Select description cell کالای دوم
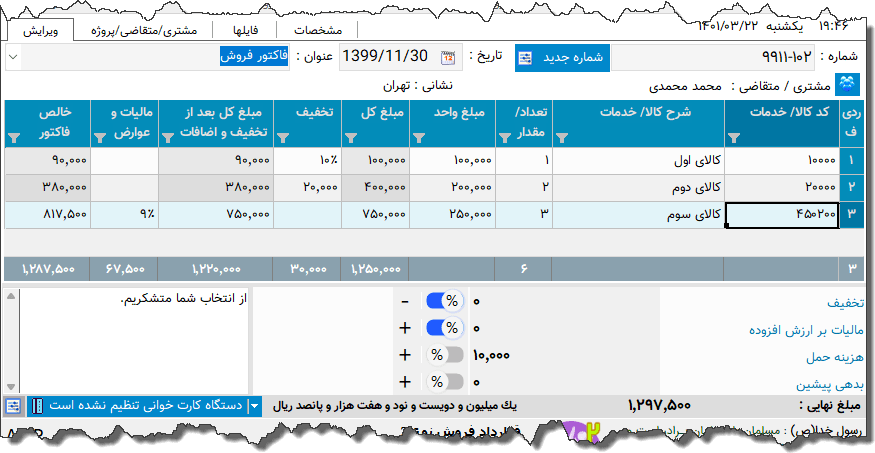Image resolution: width=875 pixels, height=453 pixels. pyautogui.click(x=638, y=187)
